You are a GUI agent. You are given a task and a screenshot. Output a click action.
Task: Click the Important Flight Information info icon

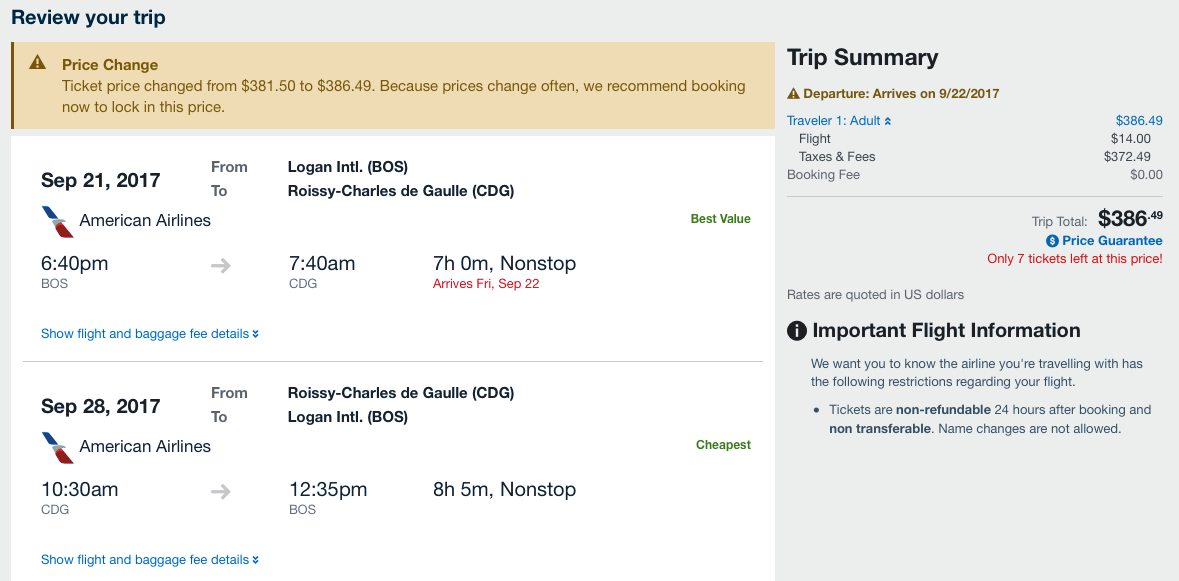point(796,331)
